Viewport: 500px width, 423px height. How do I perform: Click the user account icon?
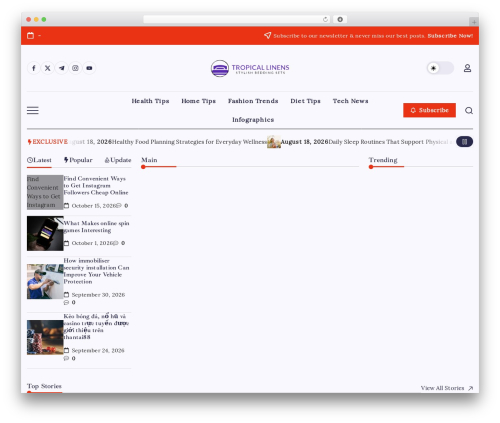click(x=467, y=68)
